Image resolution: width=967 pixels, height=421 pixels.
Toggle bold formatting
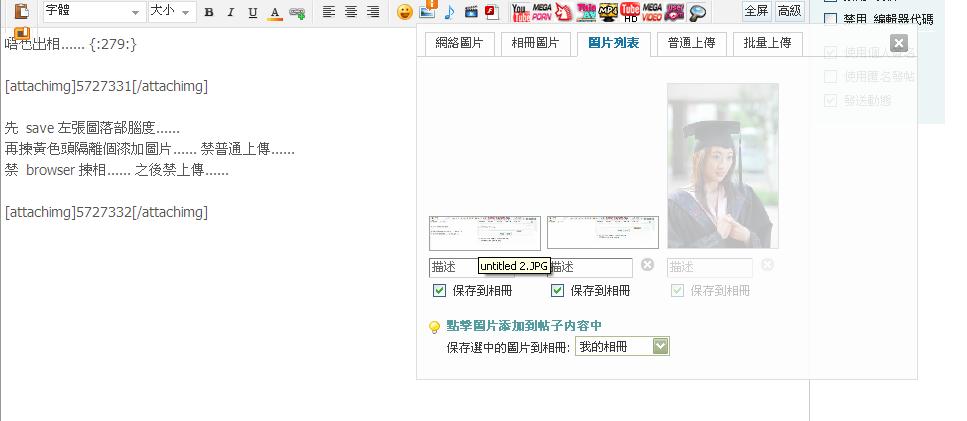209,12
